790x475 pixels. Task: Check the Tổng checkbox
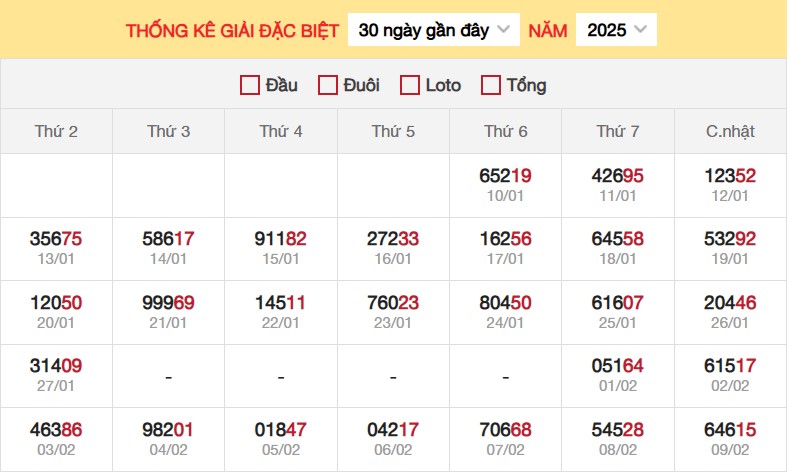[491, 85]
